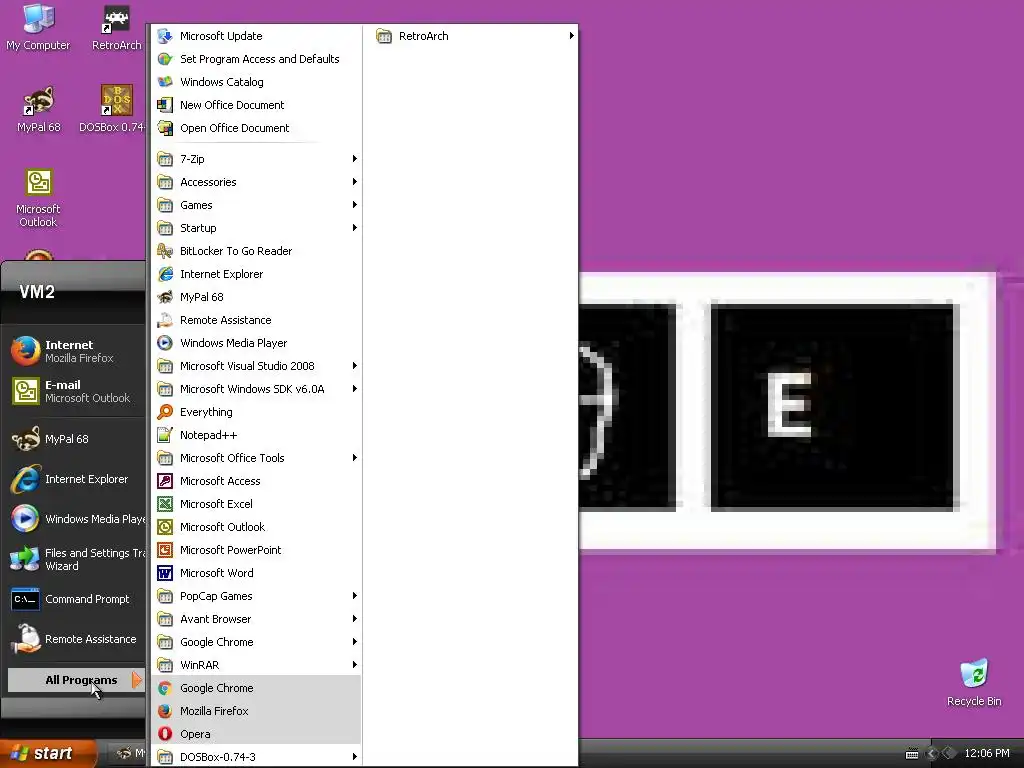The height and width of the screenshot is (768, 1024).
Task: Click the taskbar MyPal window button
Action: pos(128,754)
